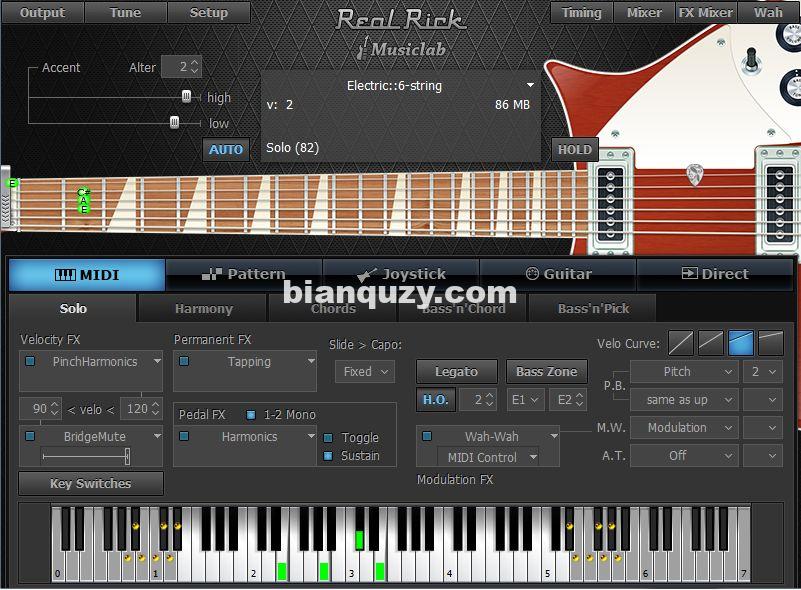Click the pickup selector switch on the guitar
This screenshot has height=590, width=801.
pyautogui.click(x=751, y=61)
